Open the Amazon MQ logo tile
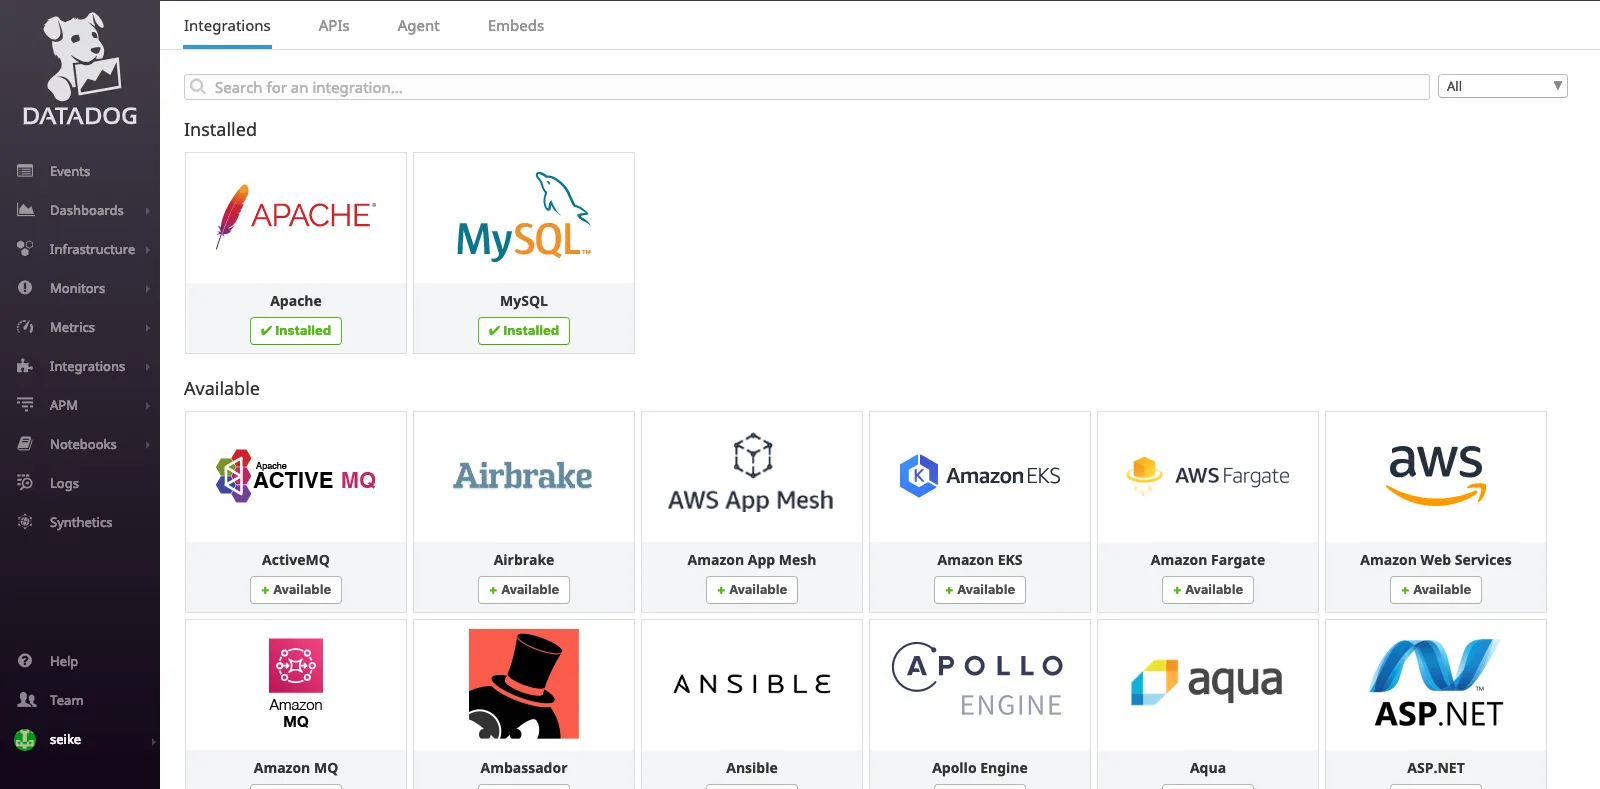The width and height of the screenshot is (1600, 789). 296,685
